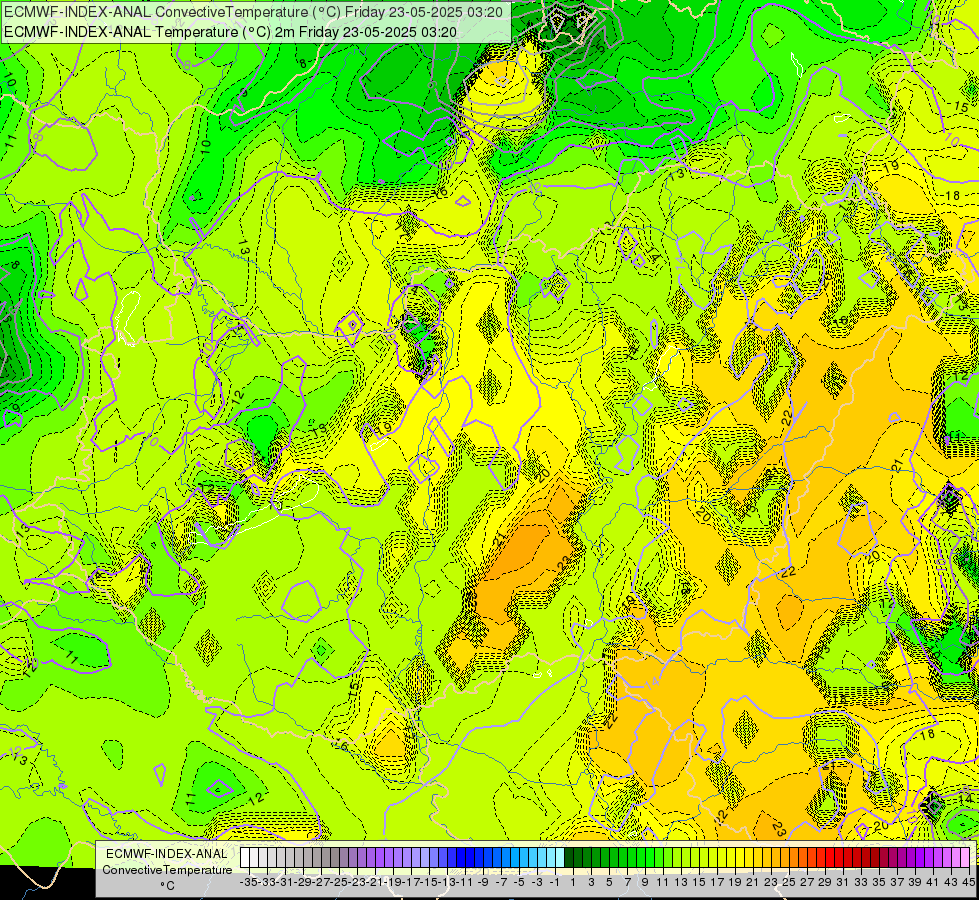Click the 45 label on the legend scale
The image size is (979, 900).
(x=968, y=883)
